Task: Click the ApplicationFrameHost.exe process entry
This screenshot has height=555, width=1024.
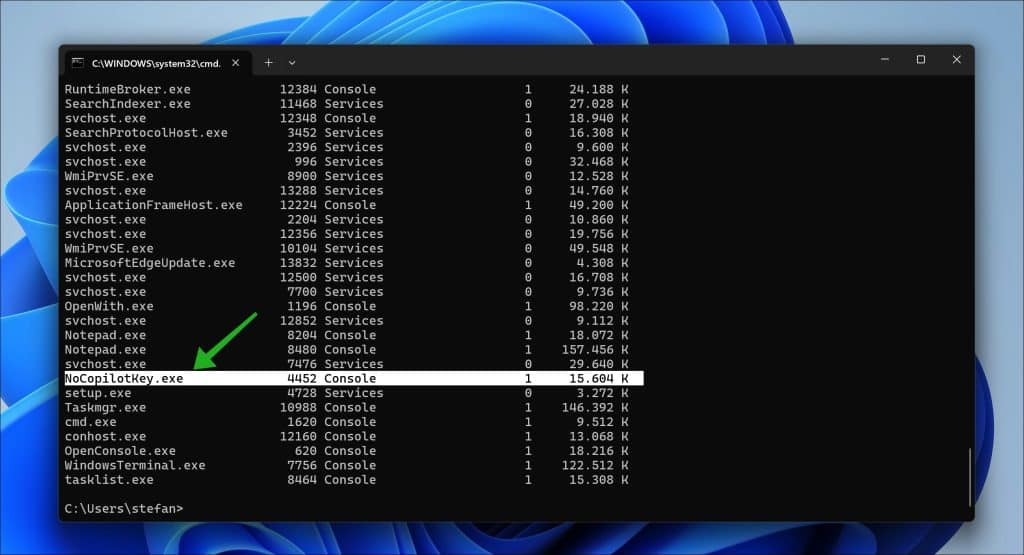Action: pos(153,205)
